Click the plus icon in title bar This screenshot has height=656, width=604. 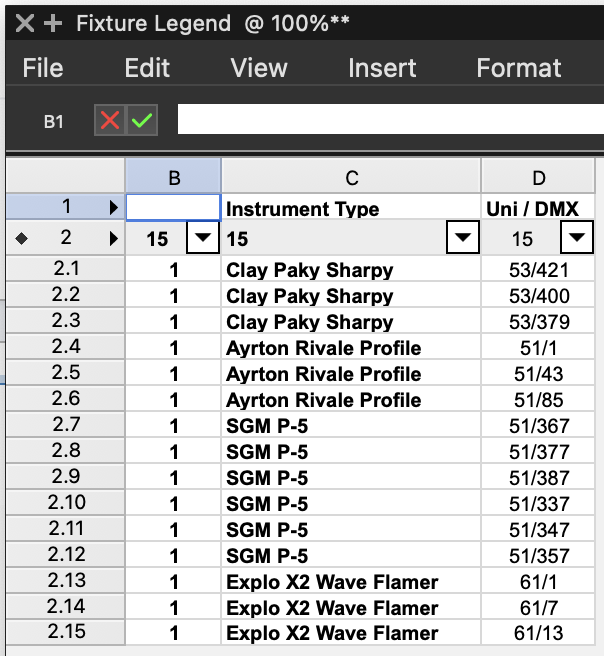pyautogui.click(x=53, y=23)
